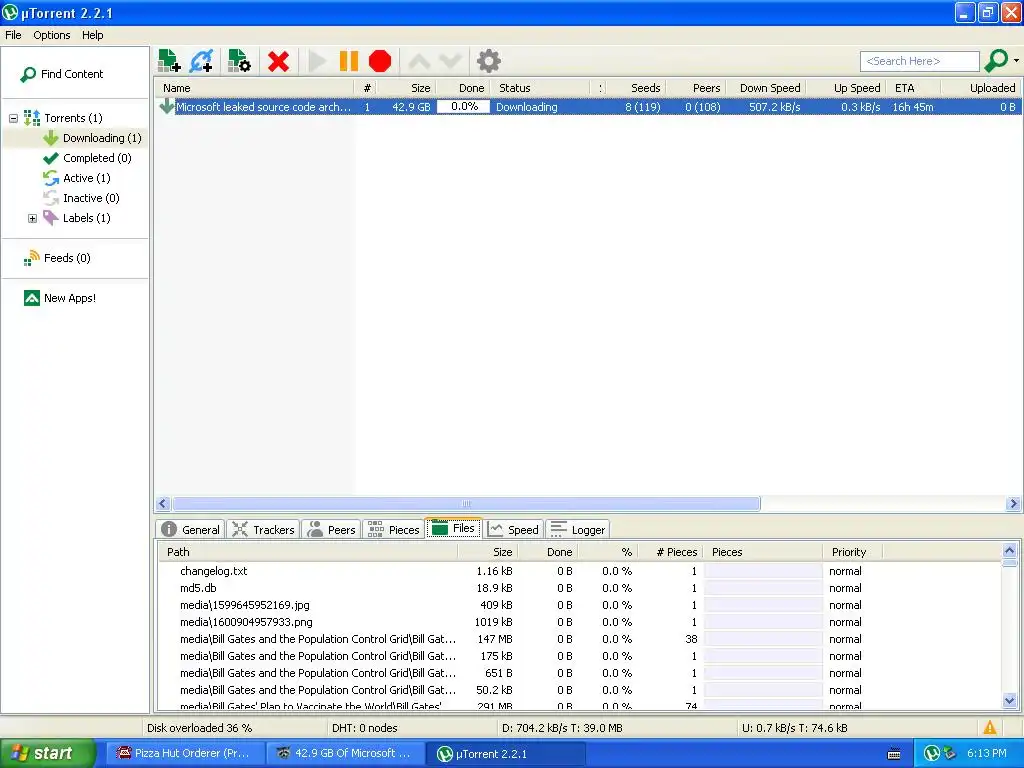Switch to the Logger tab
The image size is (1024, 768).
577,530
